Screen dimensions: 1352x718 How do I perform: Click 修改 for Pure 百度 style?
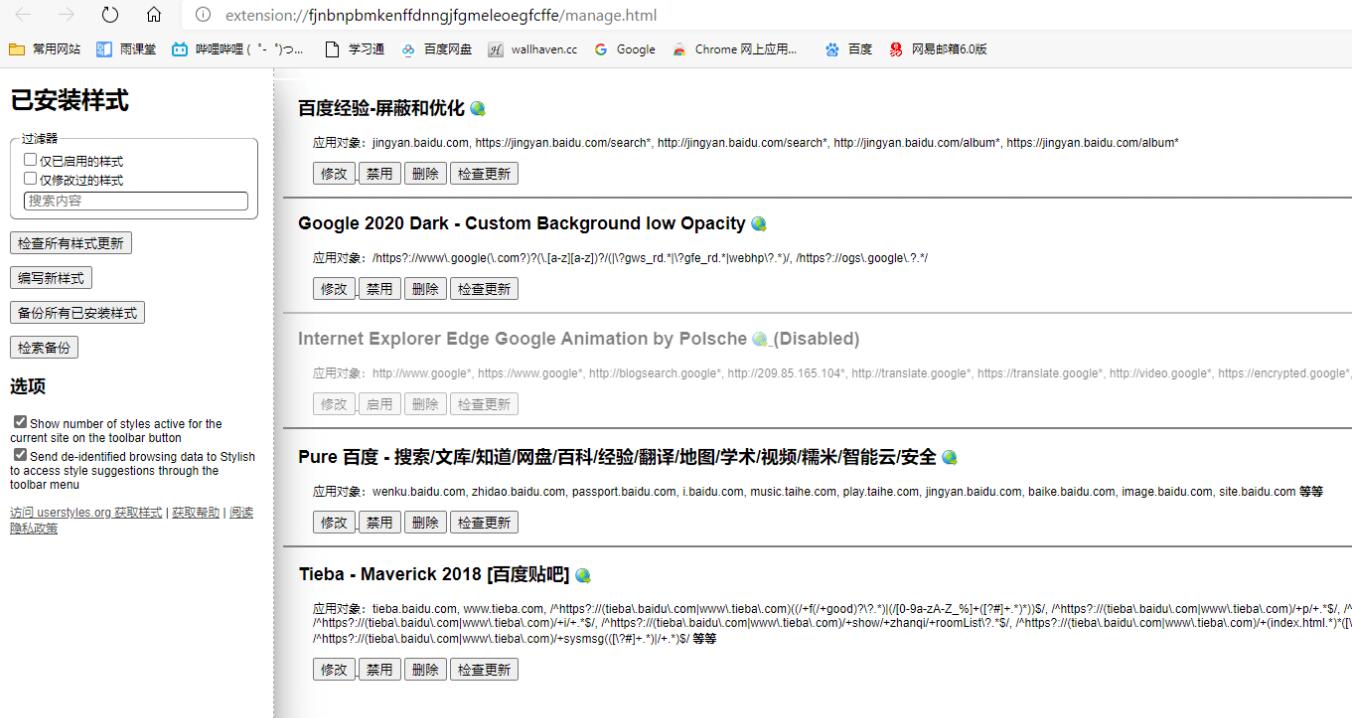pyautogui.click(x=334, y=522)
